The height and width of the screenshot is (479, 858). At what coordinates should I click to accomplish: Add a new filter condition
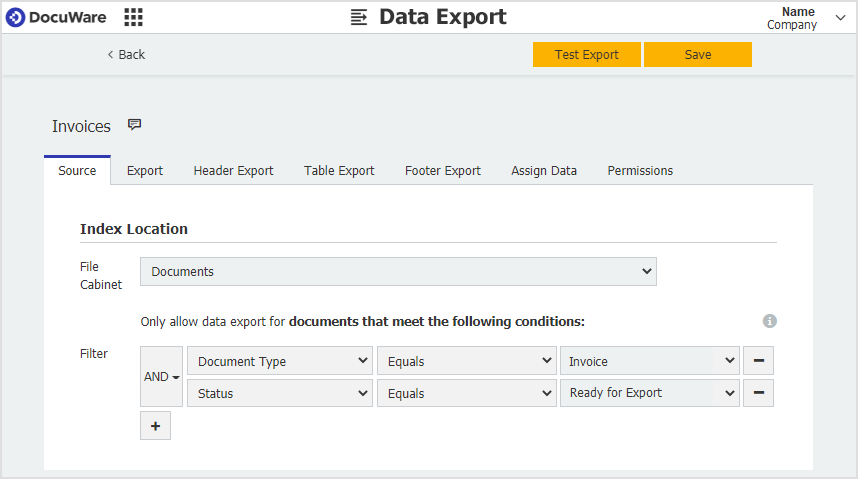[x=155, y=425]
